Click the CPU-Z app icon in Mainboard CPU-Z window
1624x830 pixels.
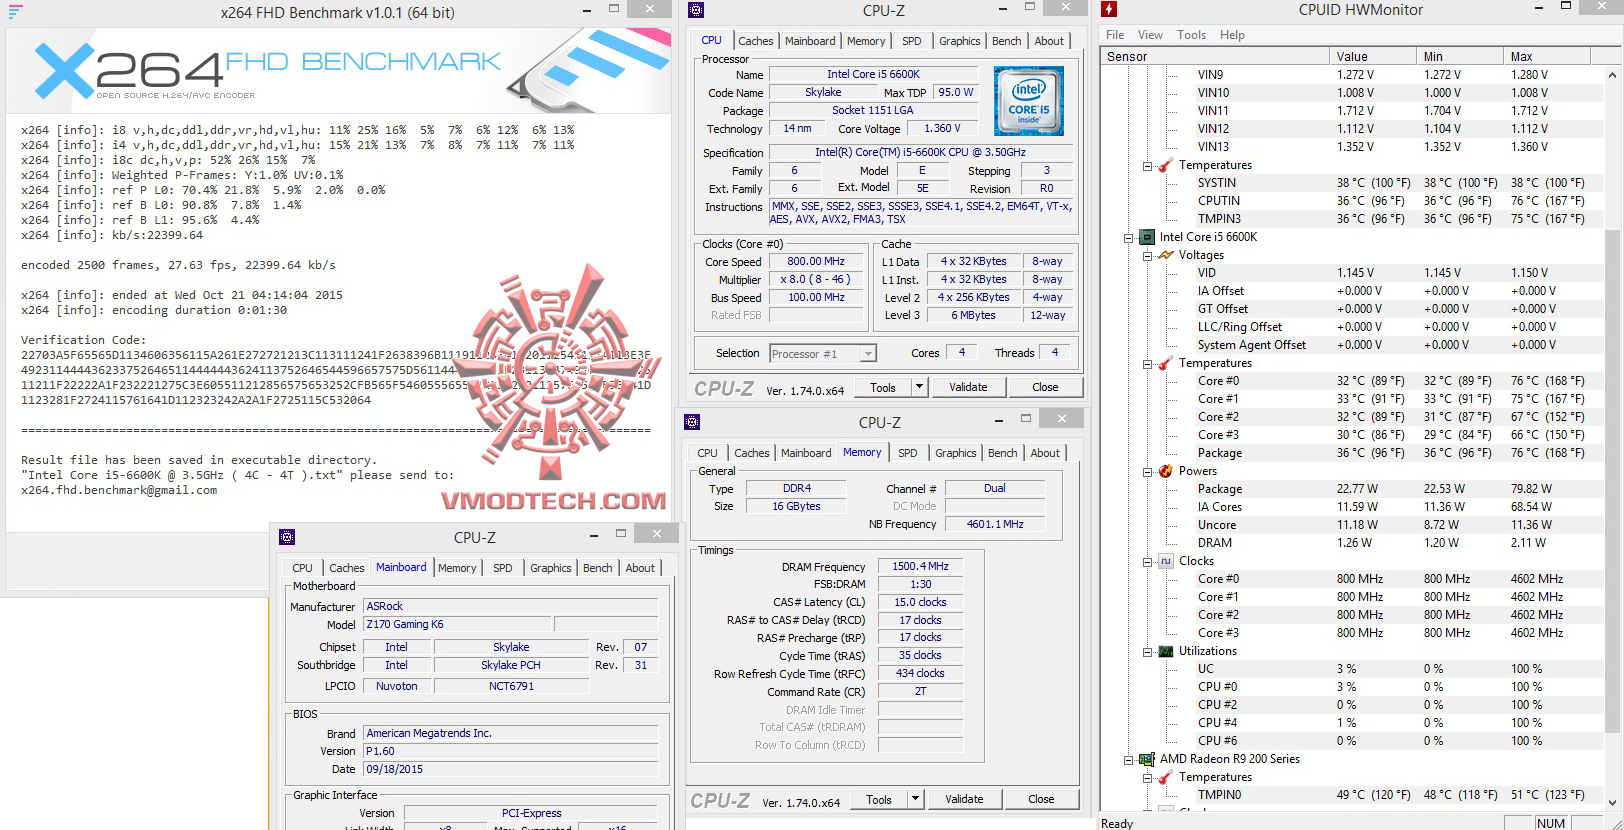(x=287, y=537)
